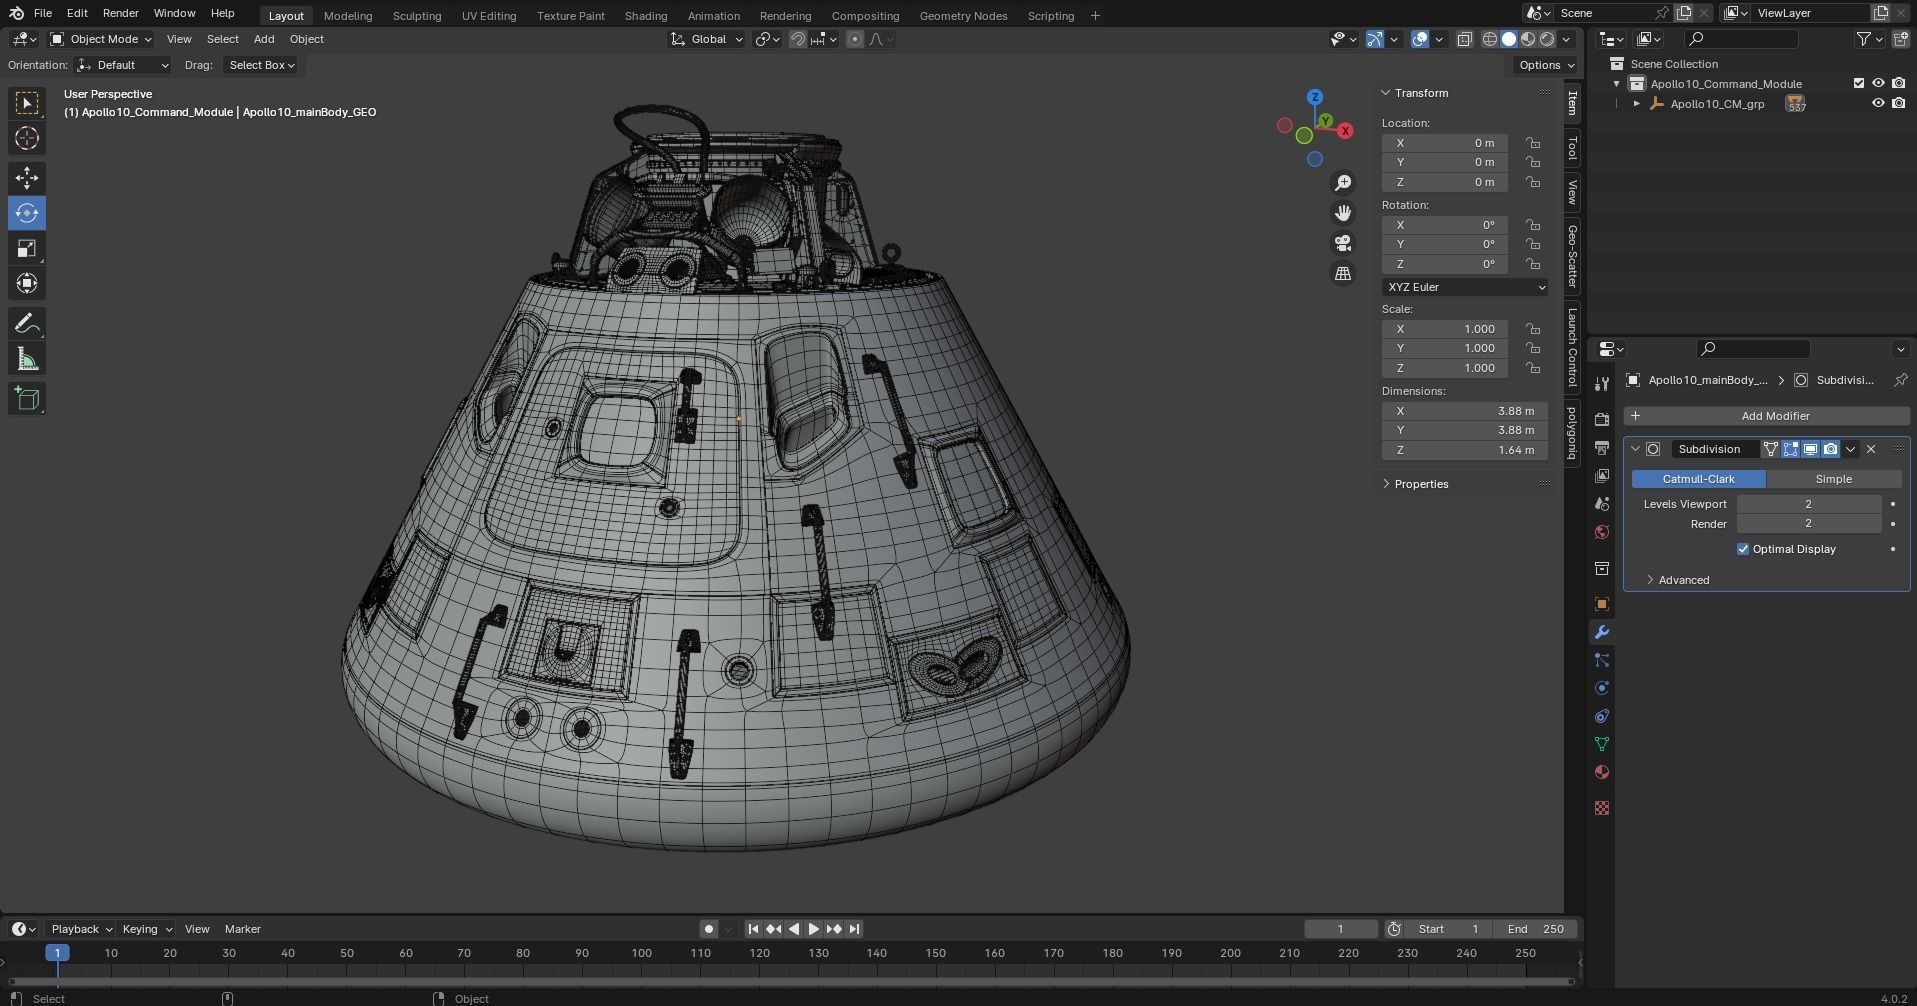The width and height of the screenshot is (1917, 1006).
Task: Open the Tool sidebar tab
Action: (1573, 148)
